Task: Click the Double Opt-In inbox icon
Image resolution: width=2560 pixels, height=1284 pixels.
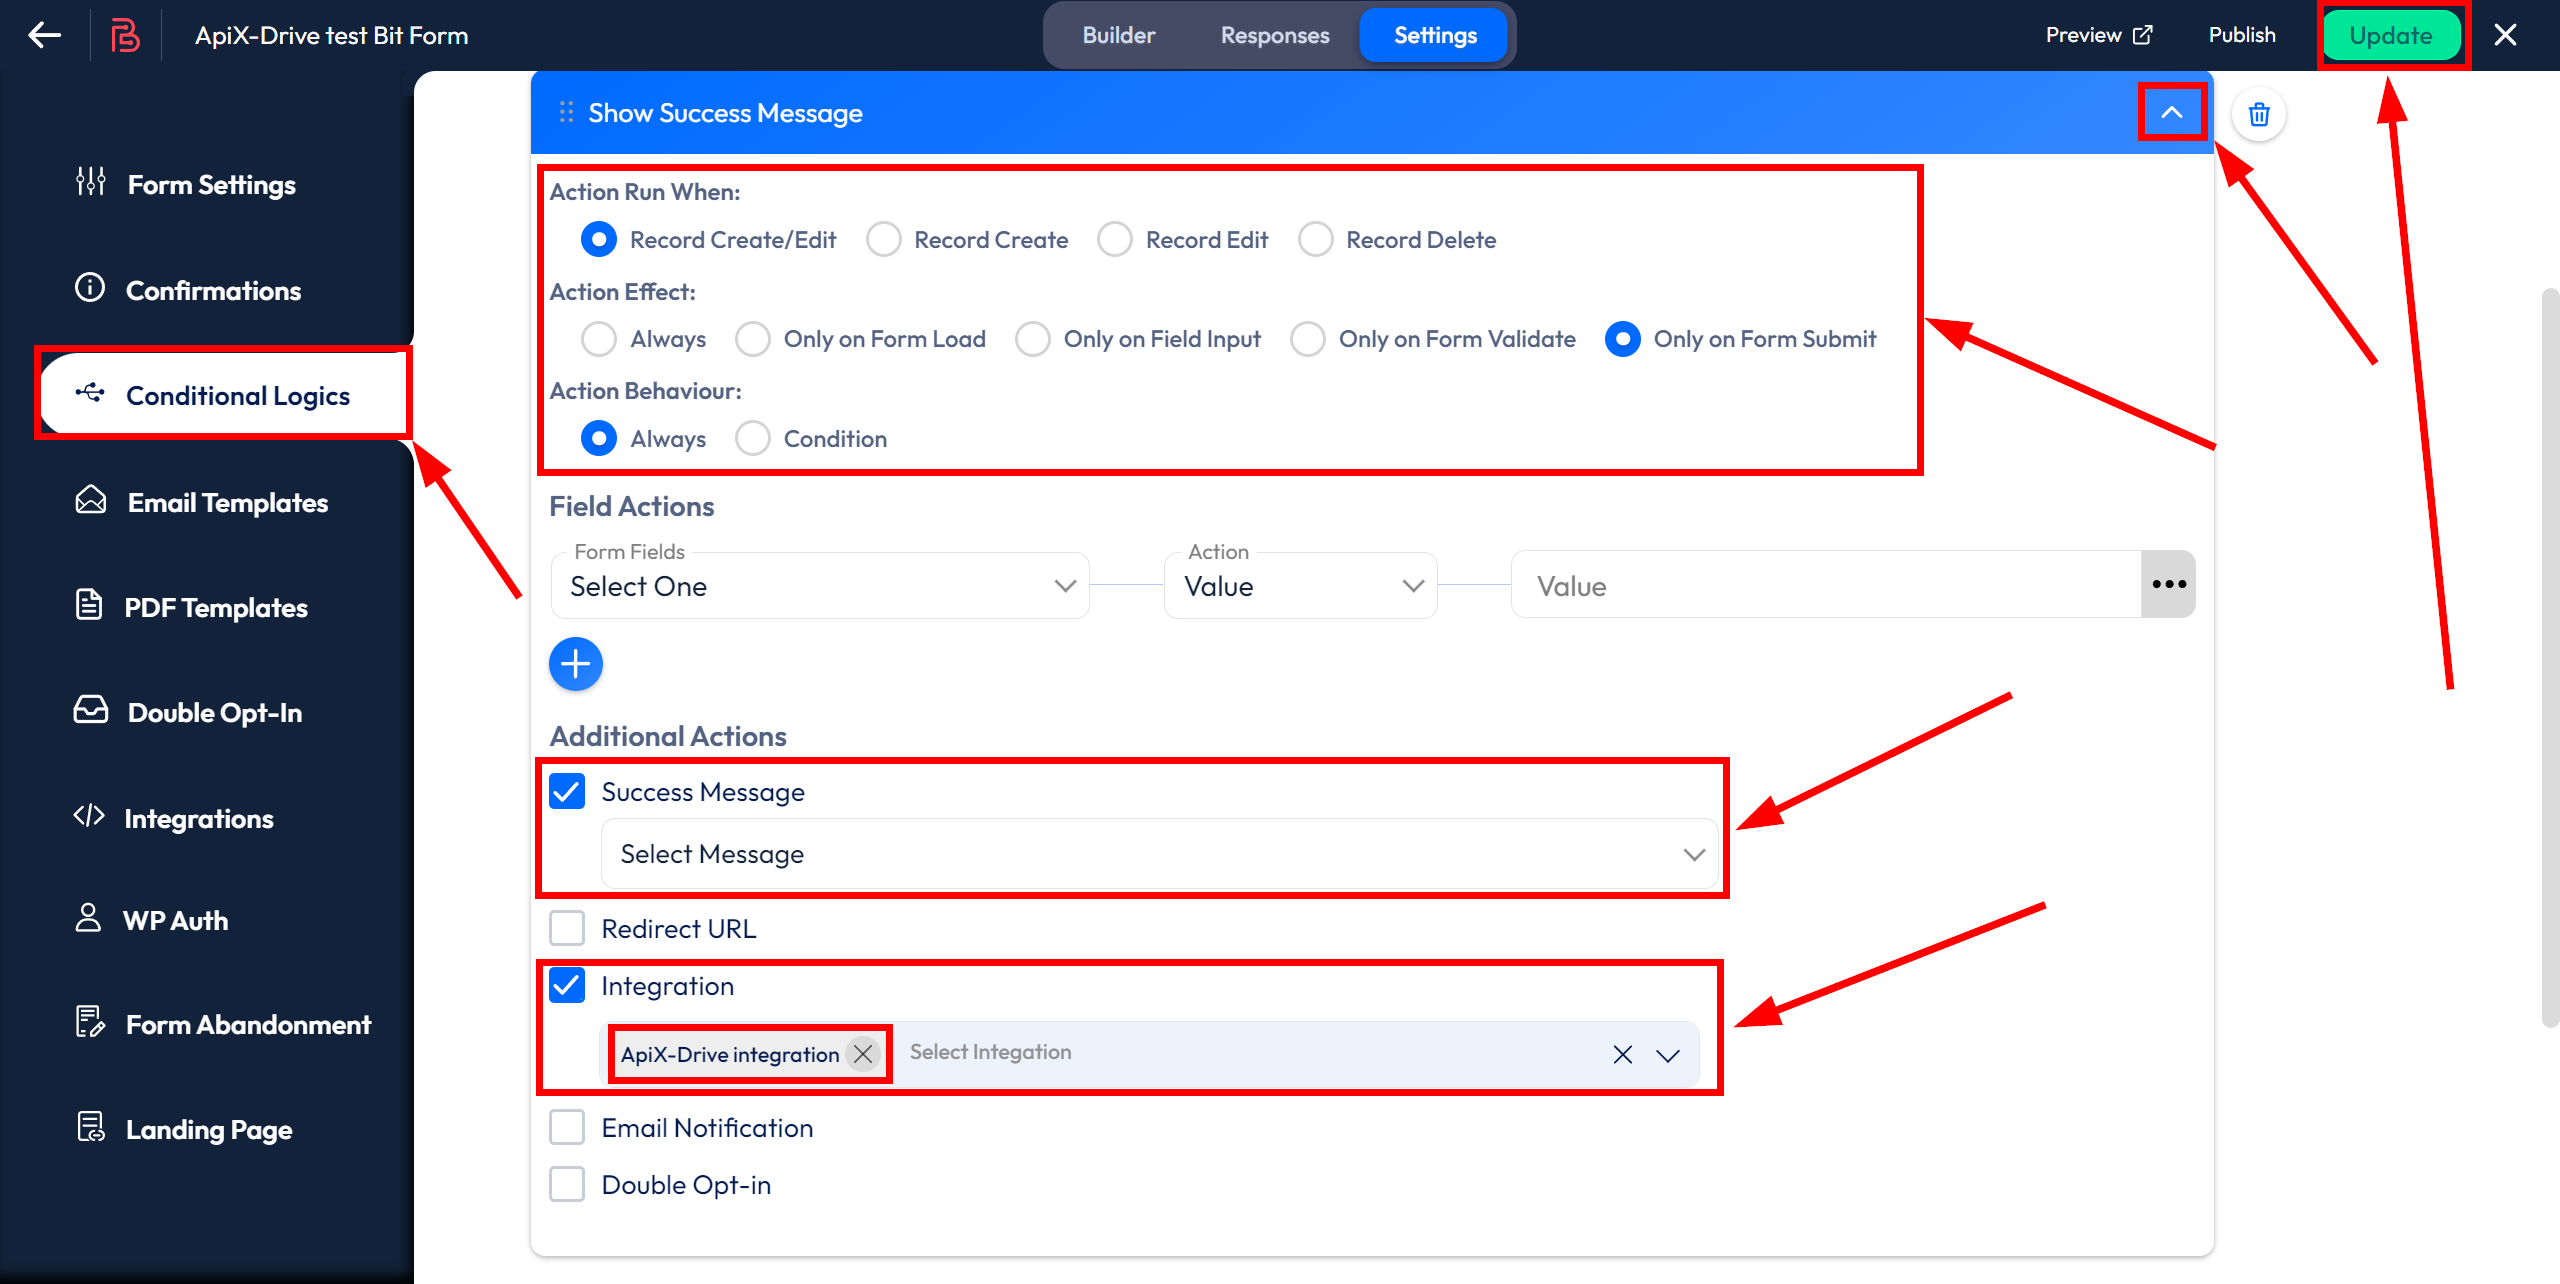Action: tap(91, 710)
